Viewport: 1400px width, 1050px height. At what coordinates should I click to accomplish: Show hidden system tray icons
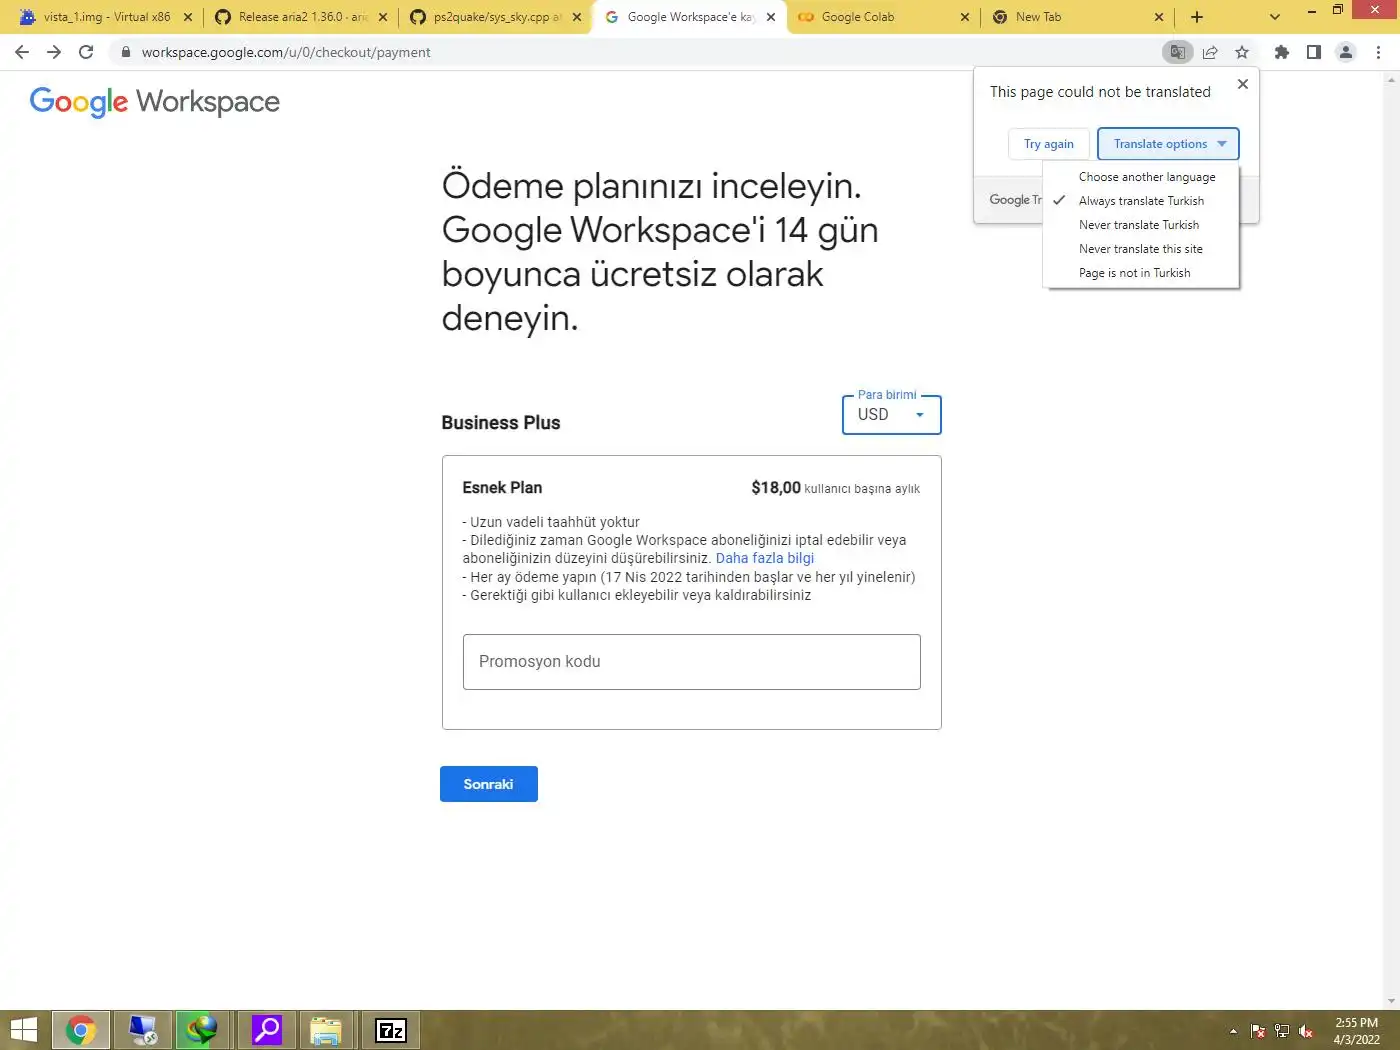click(x=1233, y=1031)
